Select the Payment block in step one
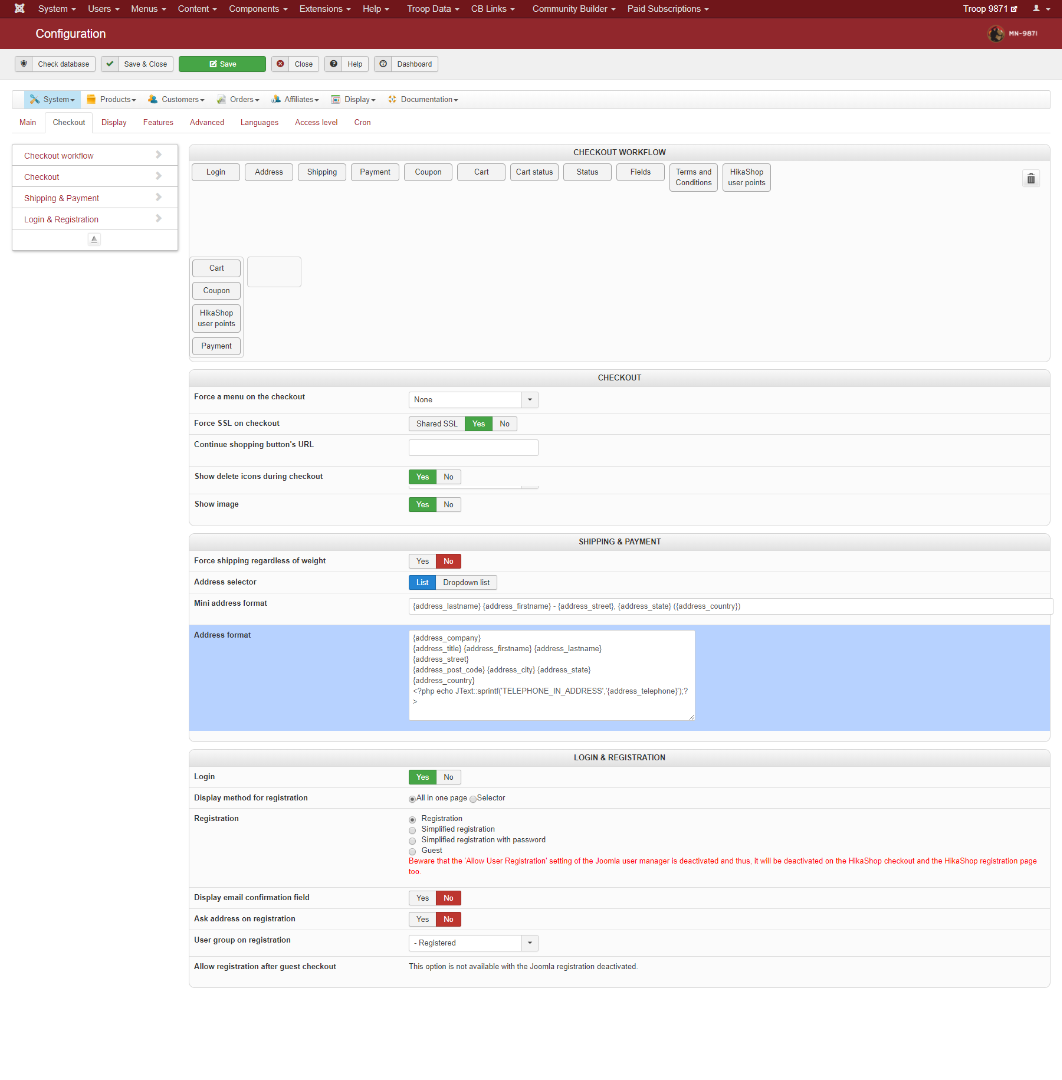Screen dimensions: 1062x1080 216,346
